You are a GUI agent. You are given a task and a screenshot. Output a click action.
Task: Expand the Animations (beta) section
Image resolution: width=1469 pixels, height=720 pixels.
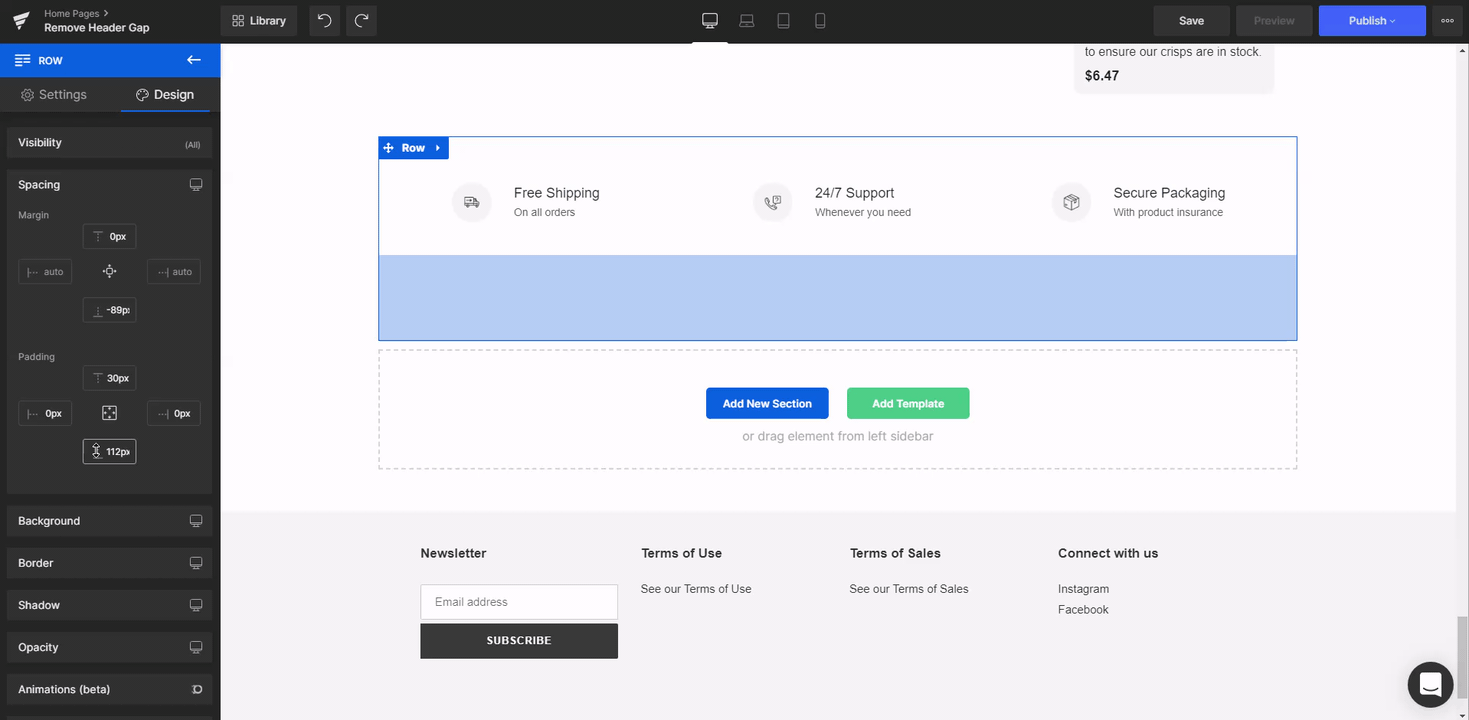(109, 689)
